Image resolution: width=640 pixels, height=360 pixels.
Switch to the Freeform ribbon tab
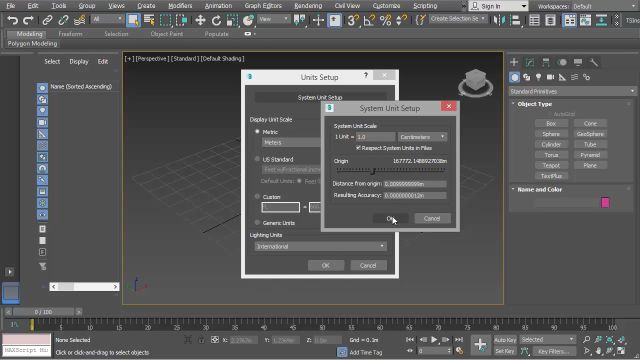[x=70, y=34]
